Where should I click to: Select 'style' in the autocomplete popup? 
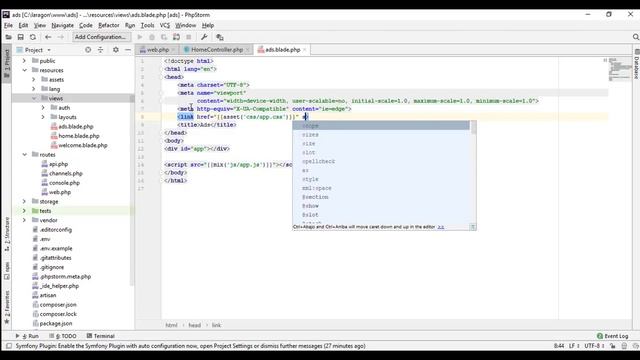click(381, 179)
